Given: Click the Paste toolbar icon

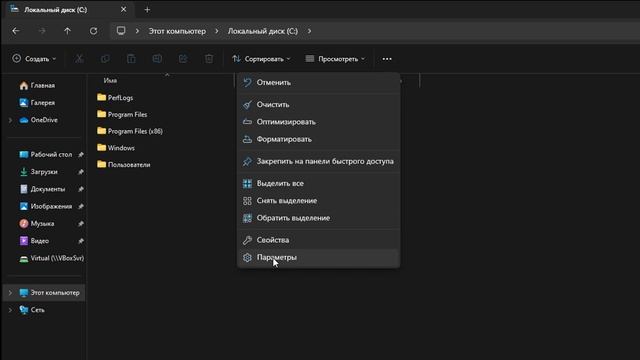Looking at the screenshot, I should tap(131, 59).
